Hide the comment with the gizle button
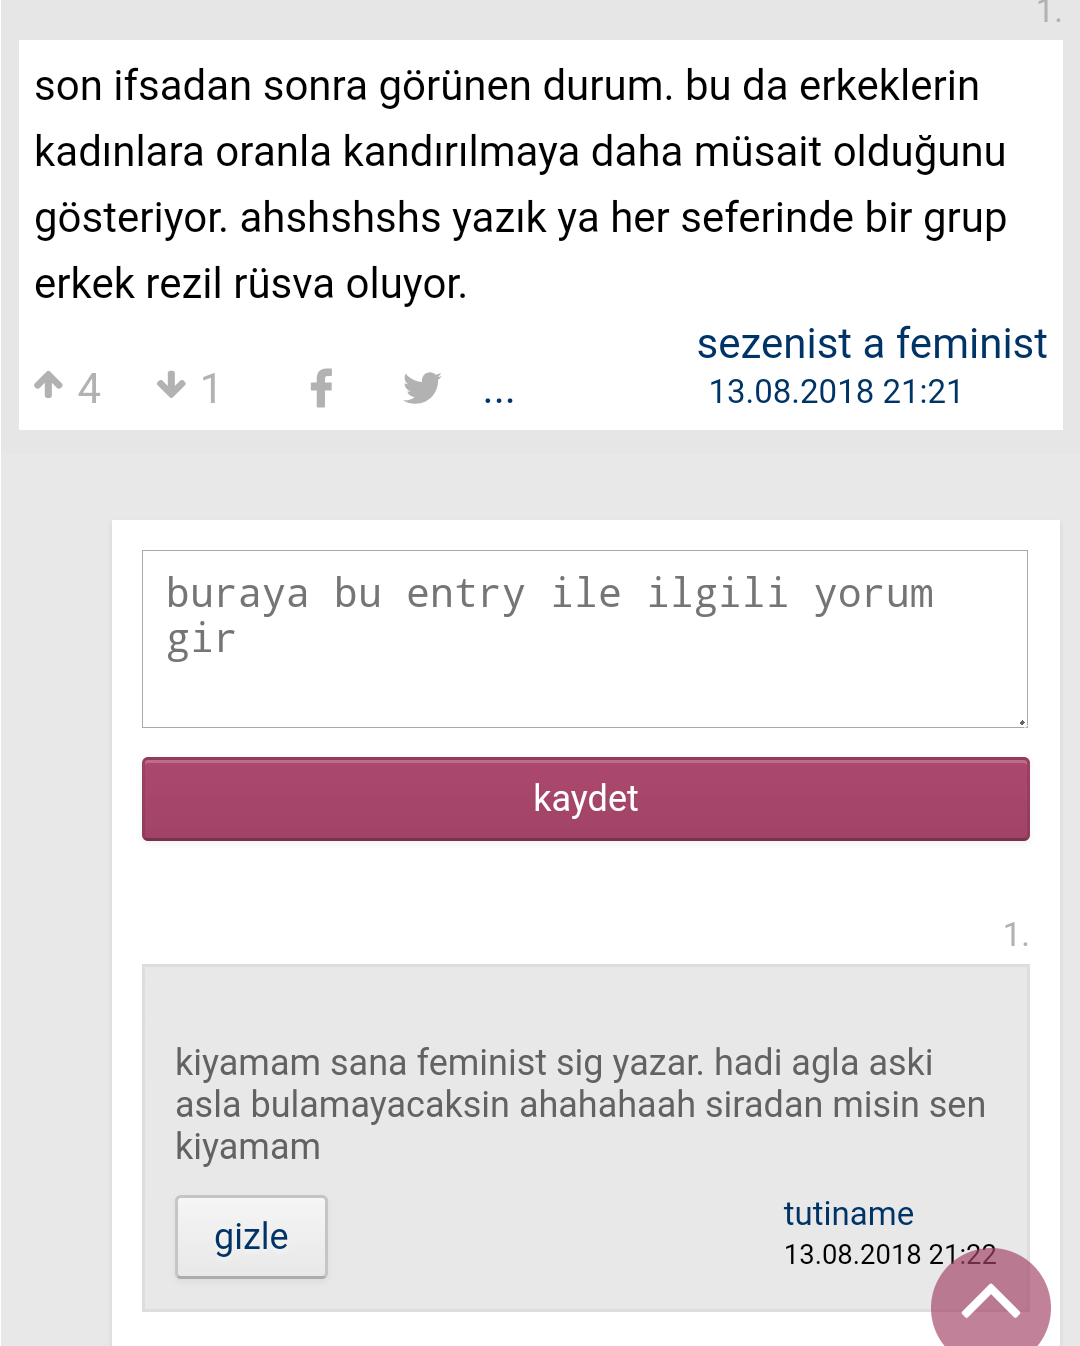1080x1346 pixels. [251, 1237]
